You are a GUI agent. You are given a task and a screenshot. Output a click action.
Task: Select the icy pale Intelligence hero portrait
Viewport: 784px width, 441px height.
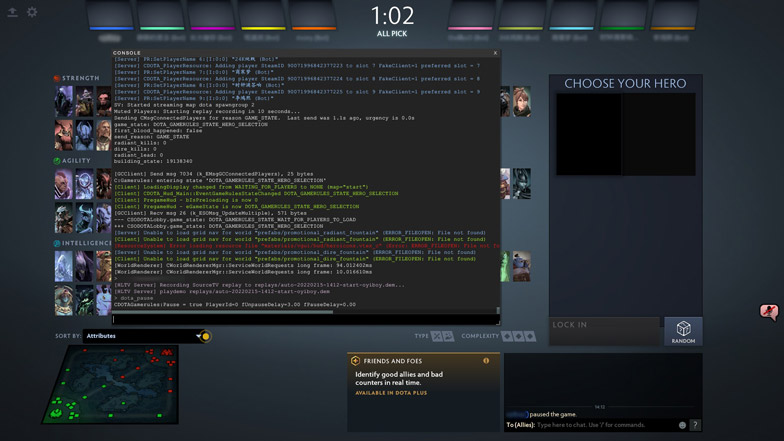64,266
